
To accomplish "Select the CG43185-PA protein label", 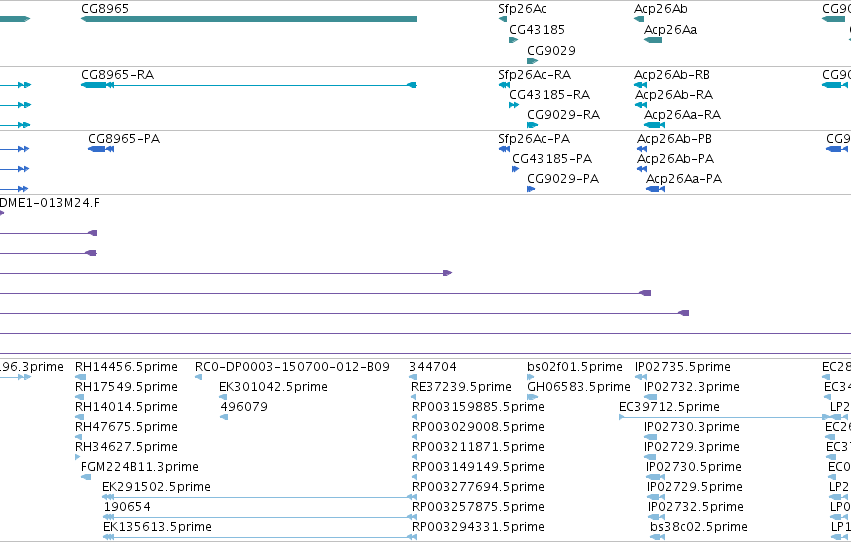I will (x=552, y=159).
